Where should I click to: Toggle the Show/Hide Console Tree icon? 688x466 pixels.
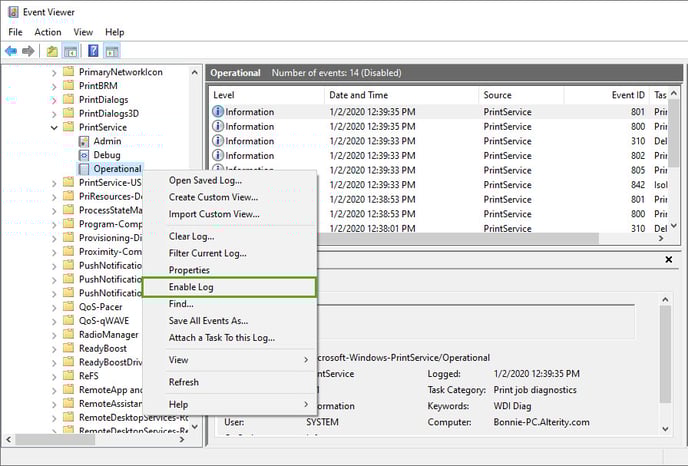[x=70, y=51]
